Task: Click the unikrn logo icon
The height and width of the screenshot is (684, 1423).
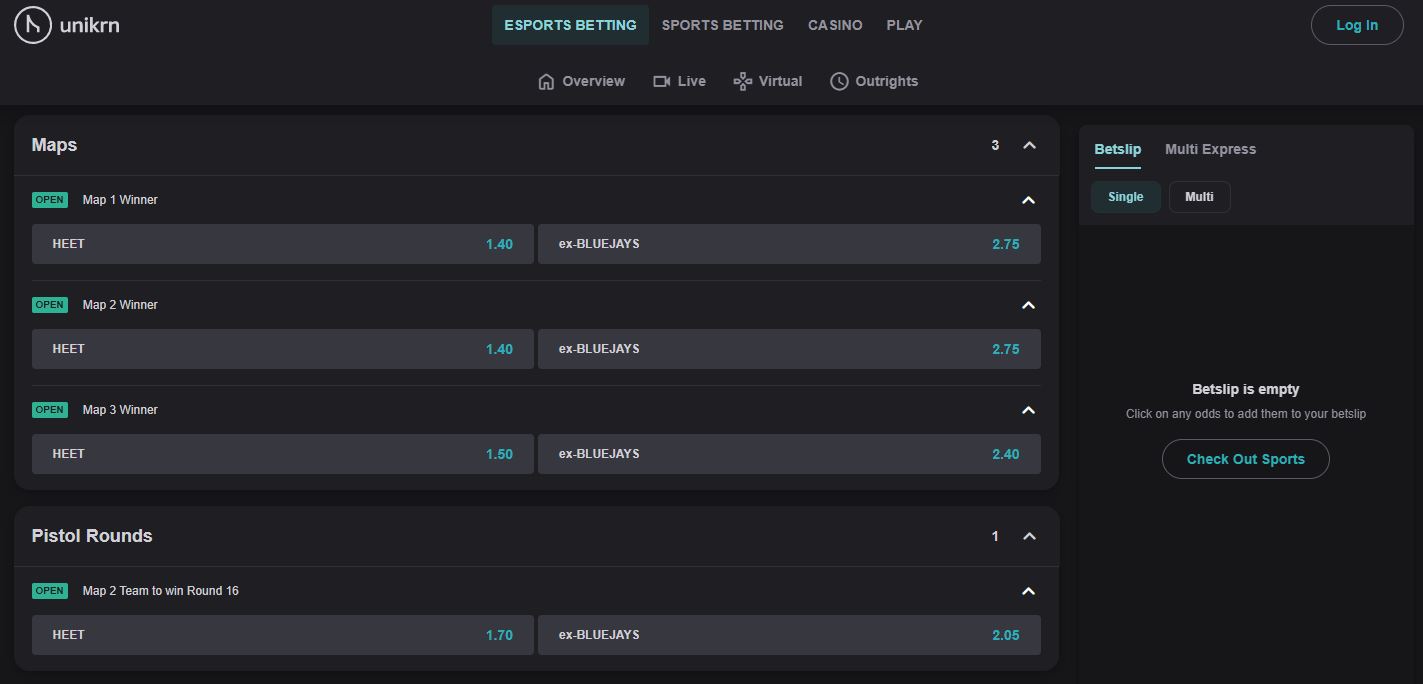Action: coord(33,25)
